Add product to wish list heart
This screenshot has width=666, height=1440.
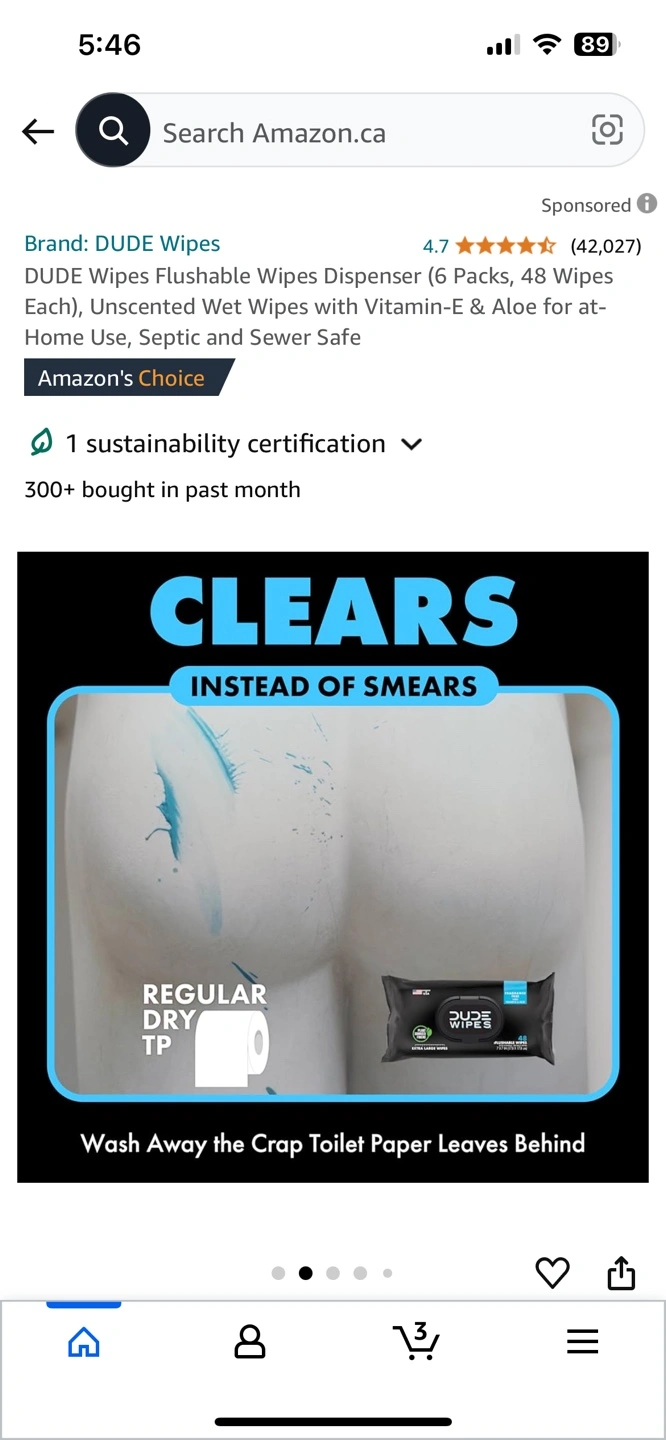pyautogui.click(x=552, y=1272)
